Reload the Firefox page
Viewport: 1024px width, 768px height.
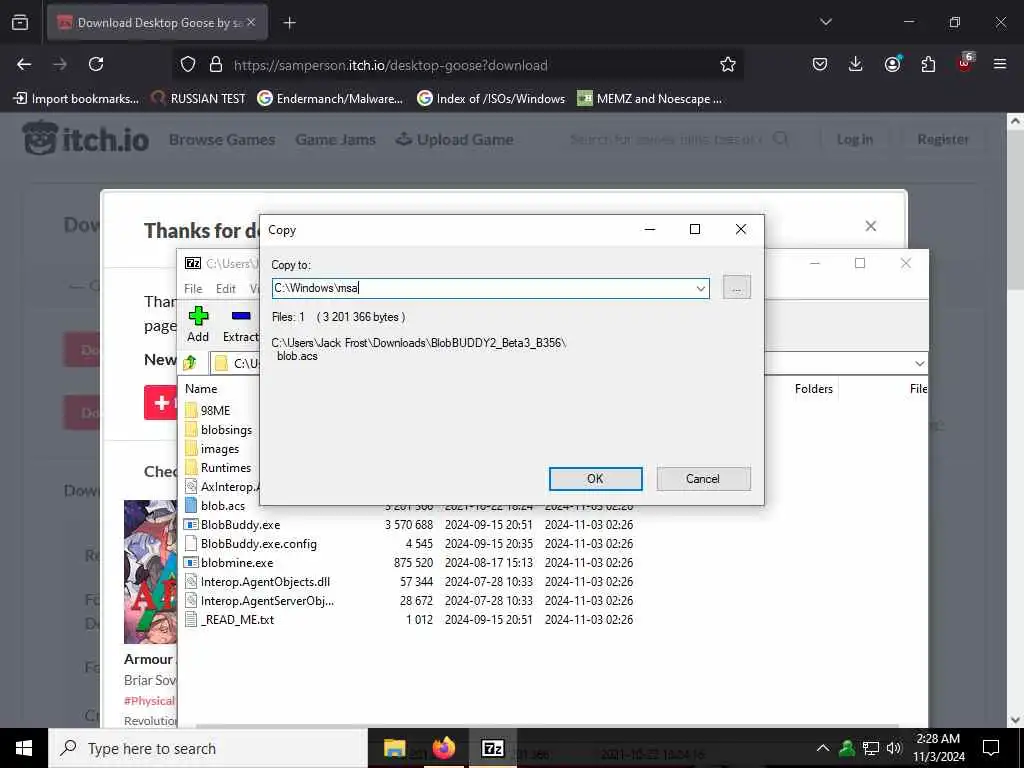point(96,64)
